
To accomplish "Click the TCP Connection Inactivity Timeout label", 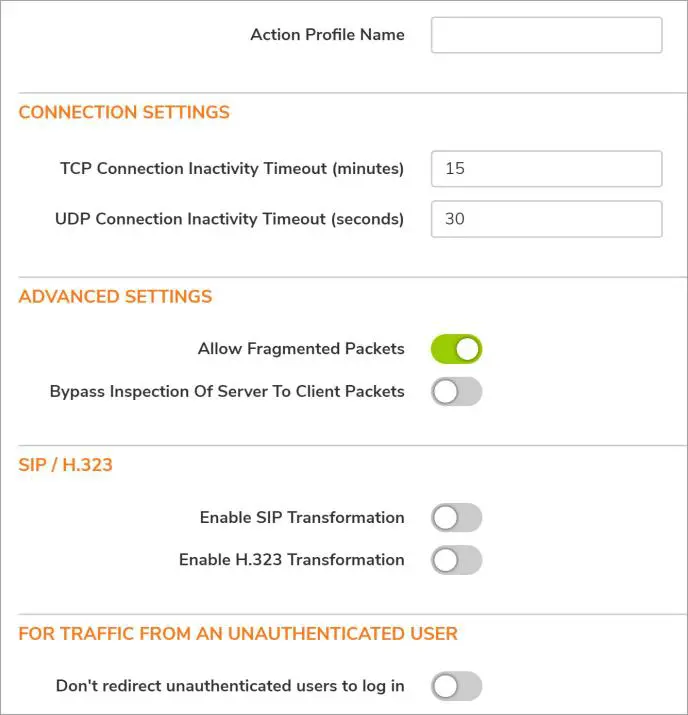I will pyautogui.click(x=232, y=169).
